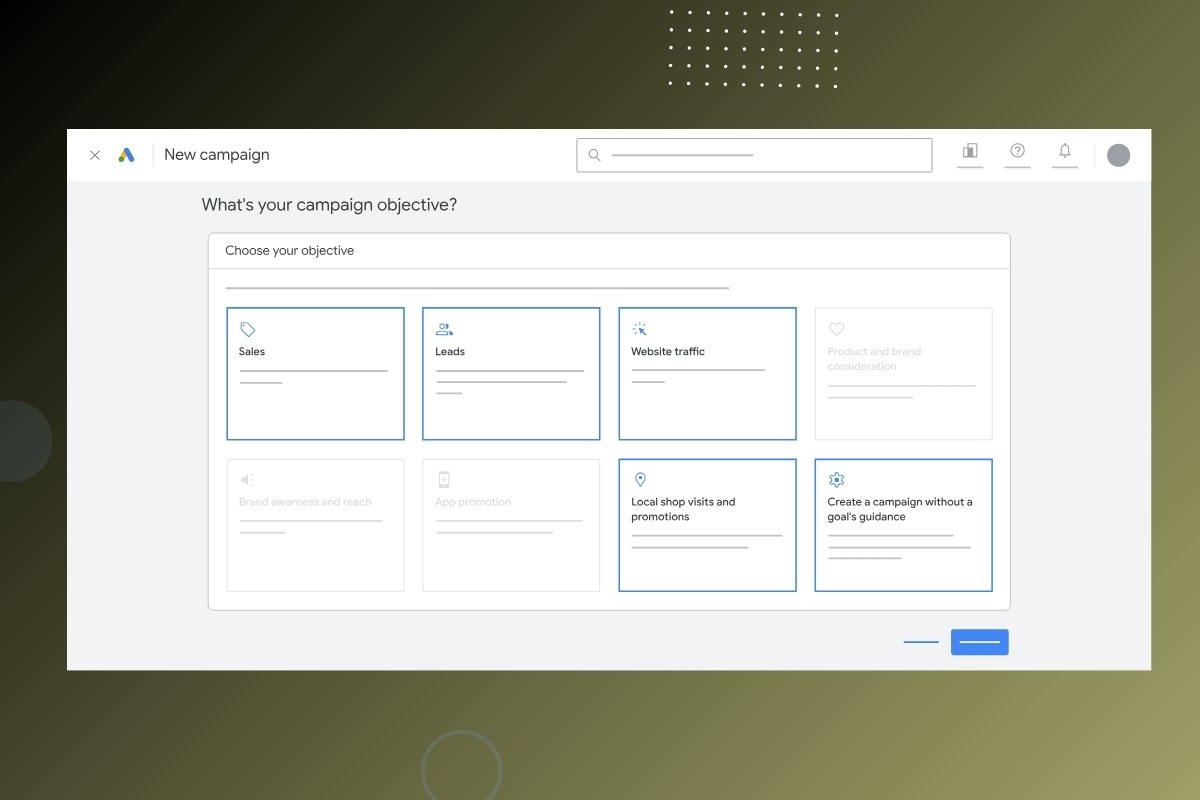Click the Website traffic cursor icon
Viewport: 1200px width, 800px height.
[x=640, y=329]
